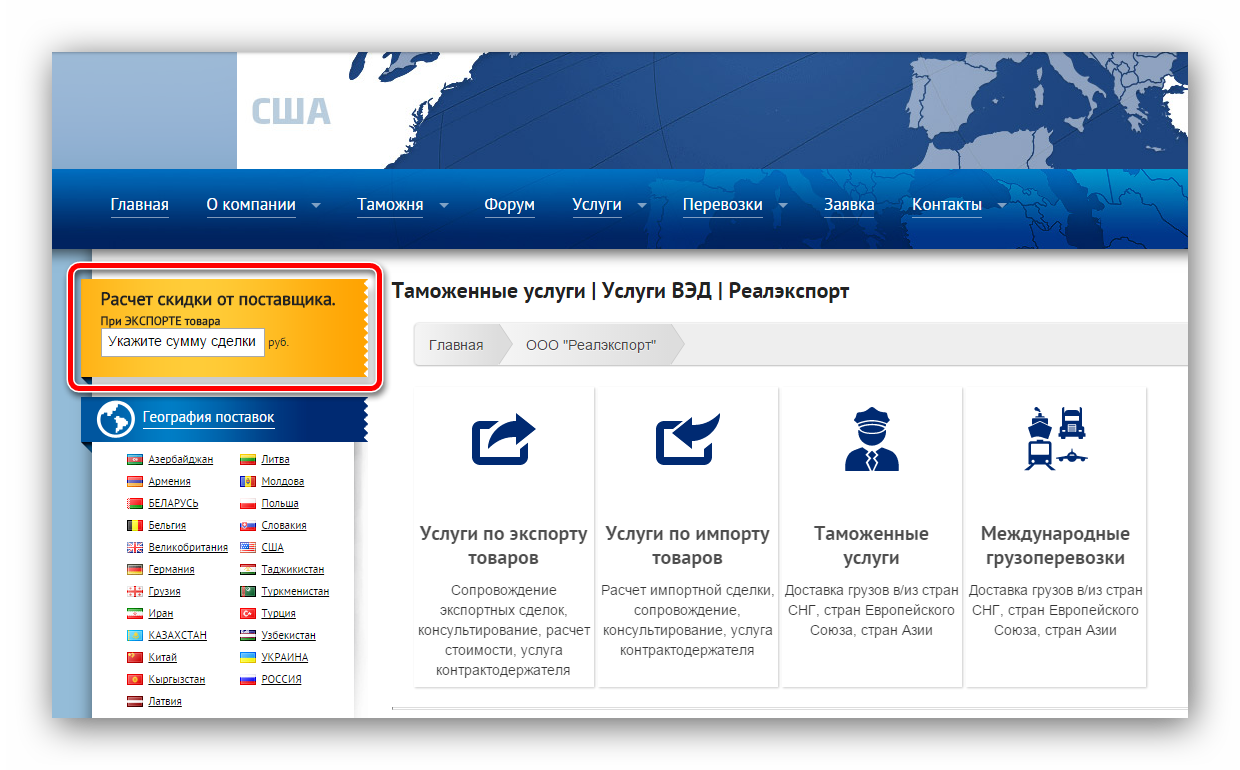Select the Узбекистан country link
Viewport: 1240px width, 770px height.
(x=289, y=636)
